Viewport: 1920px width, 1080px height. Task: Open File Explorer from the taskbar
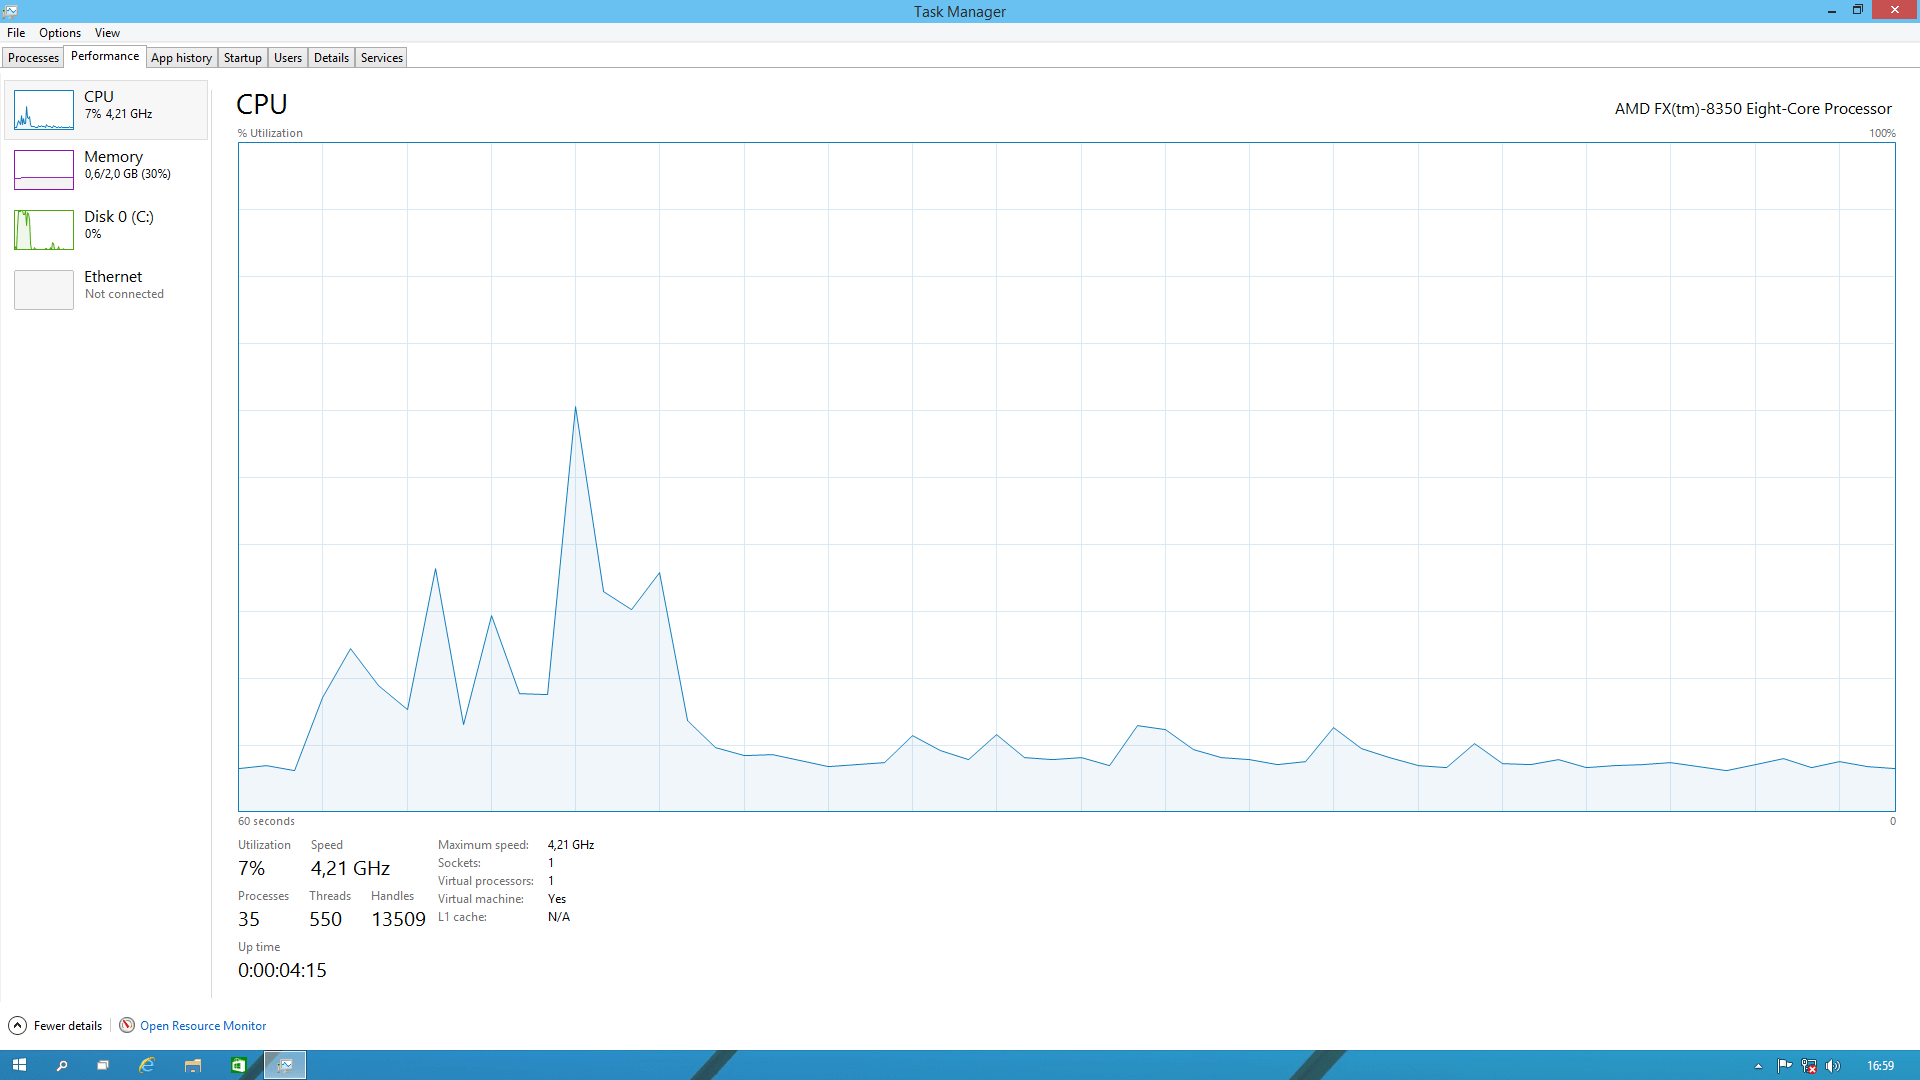click(193, 1066)
